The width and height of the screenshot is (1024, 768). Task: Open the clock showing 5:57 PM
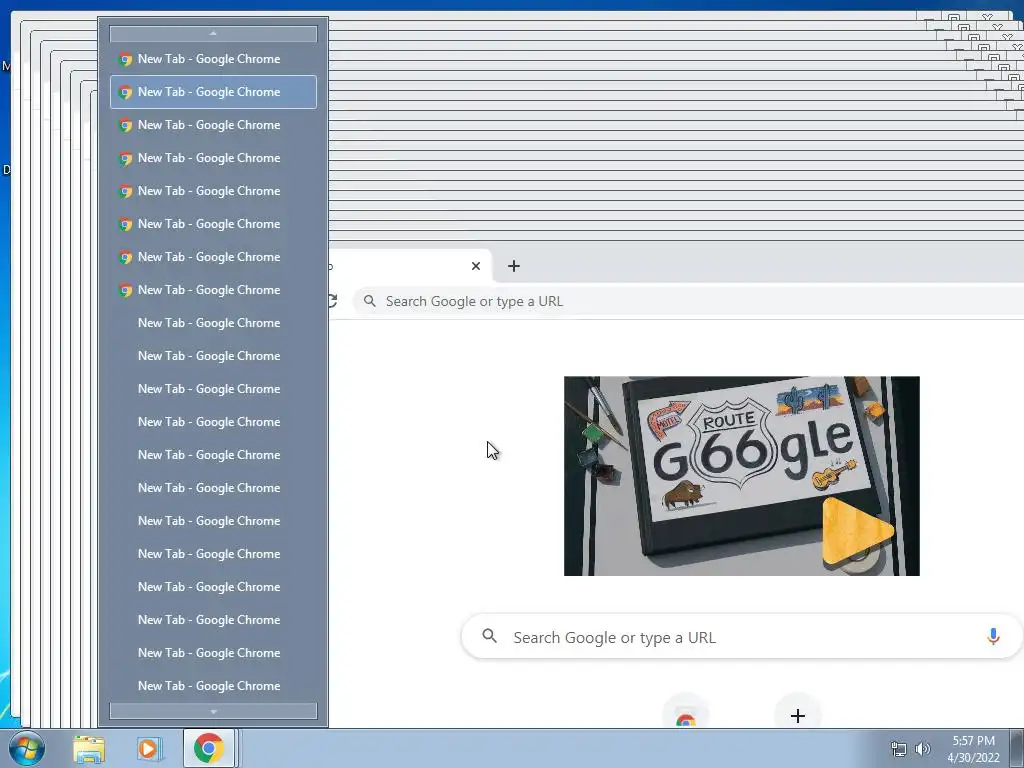pos(973,749)
